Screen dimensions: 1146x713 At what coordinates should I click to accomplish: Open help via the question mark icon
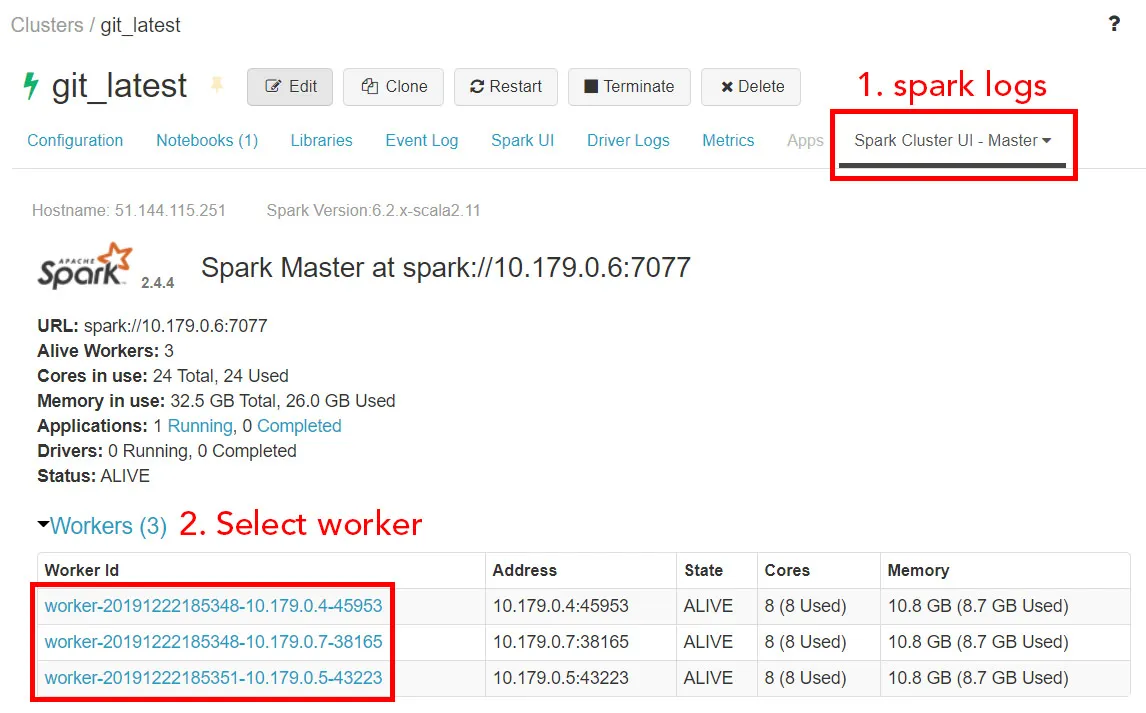point(1114,23)
